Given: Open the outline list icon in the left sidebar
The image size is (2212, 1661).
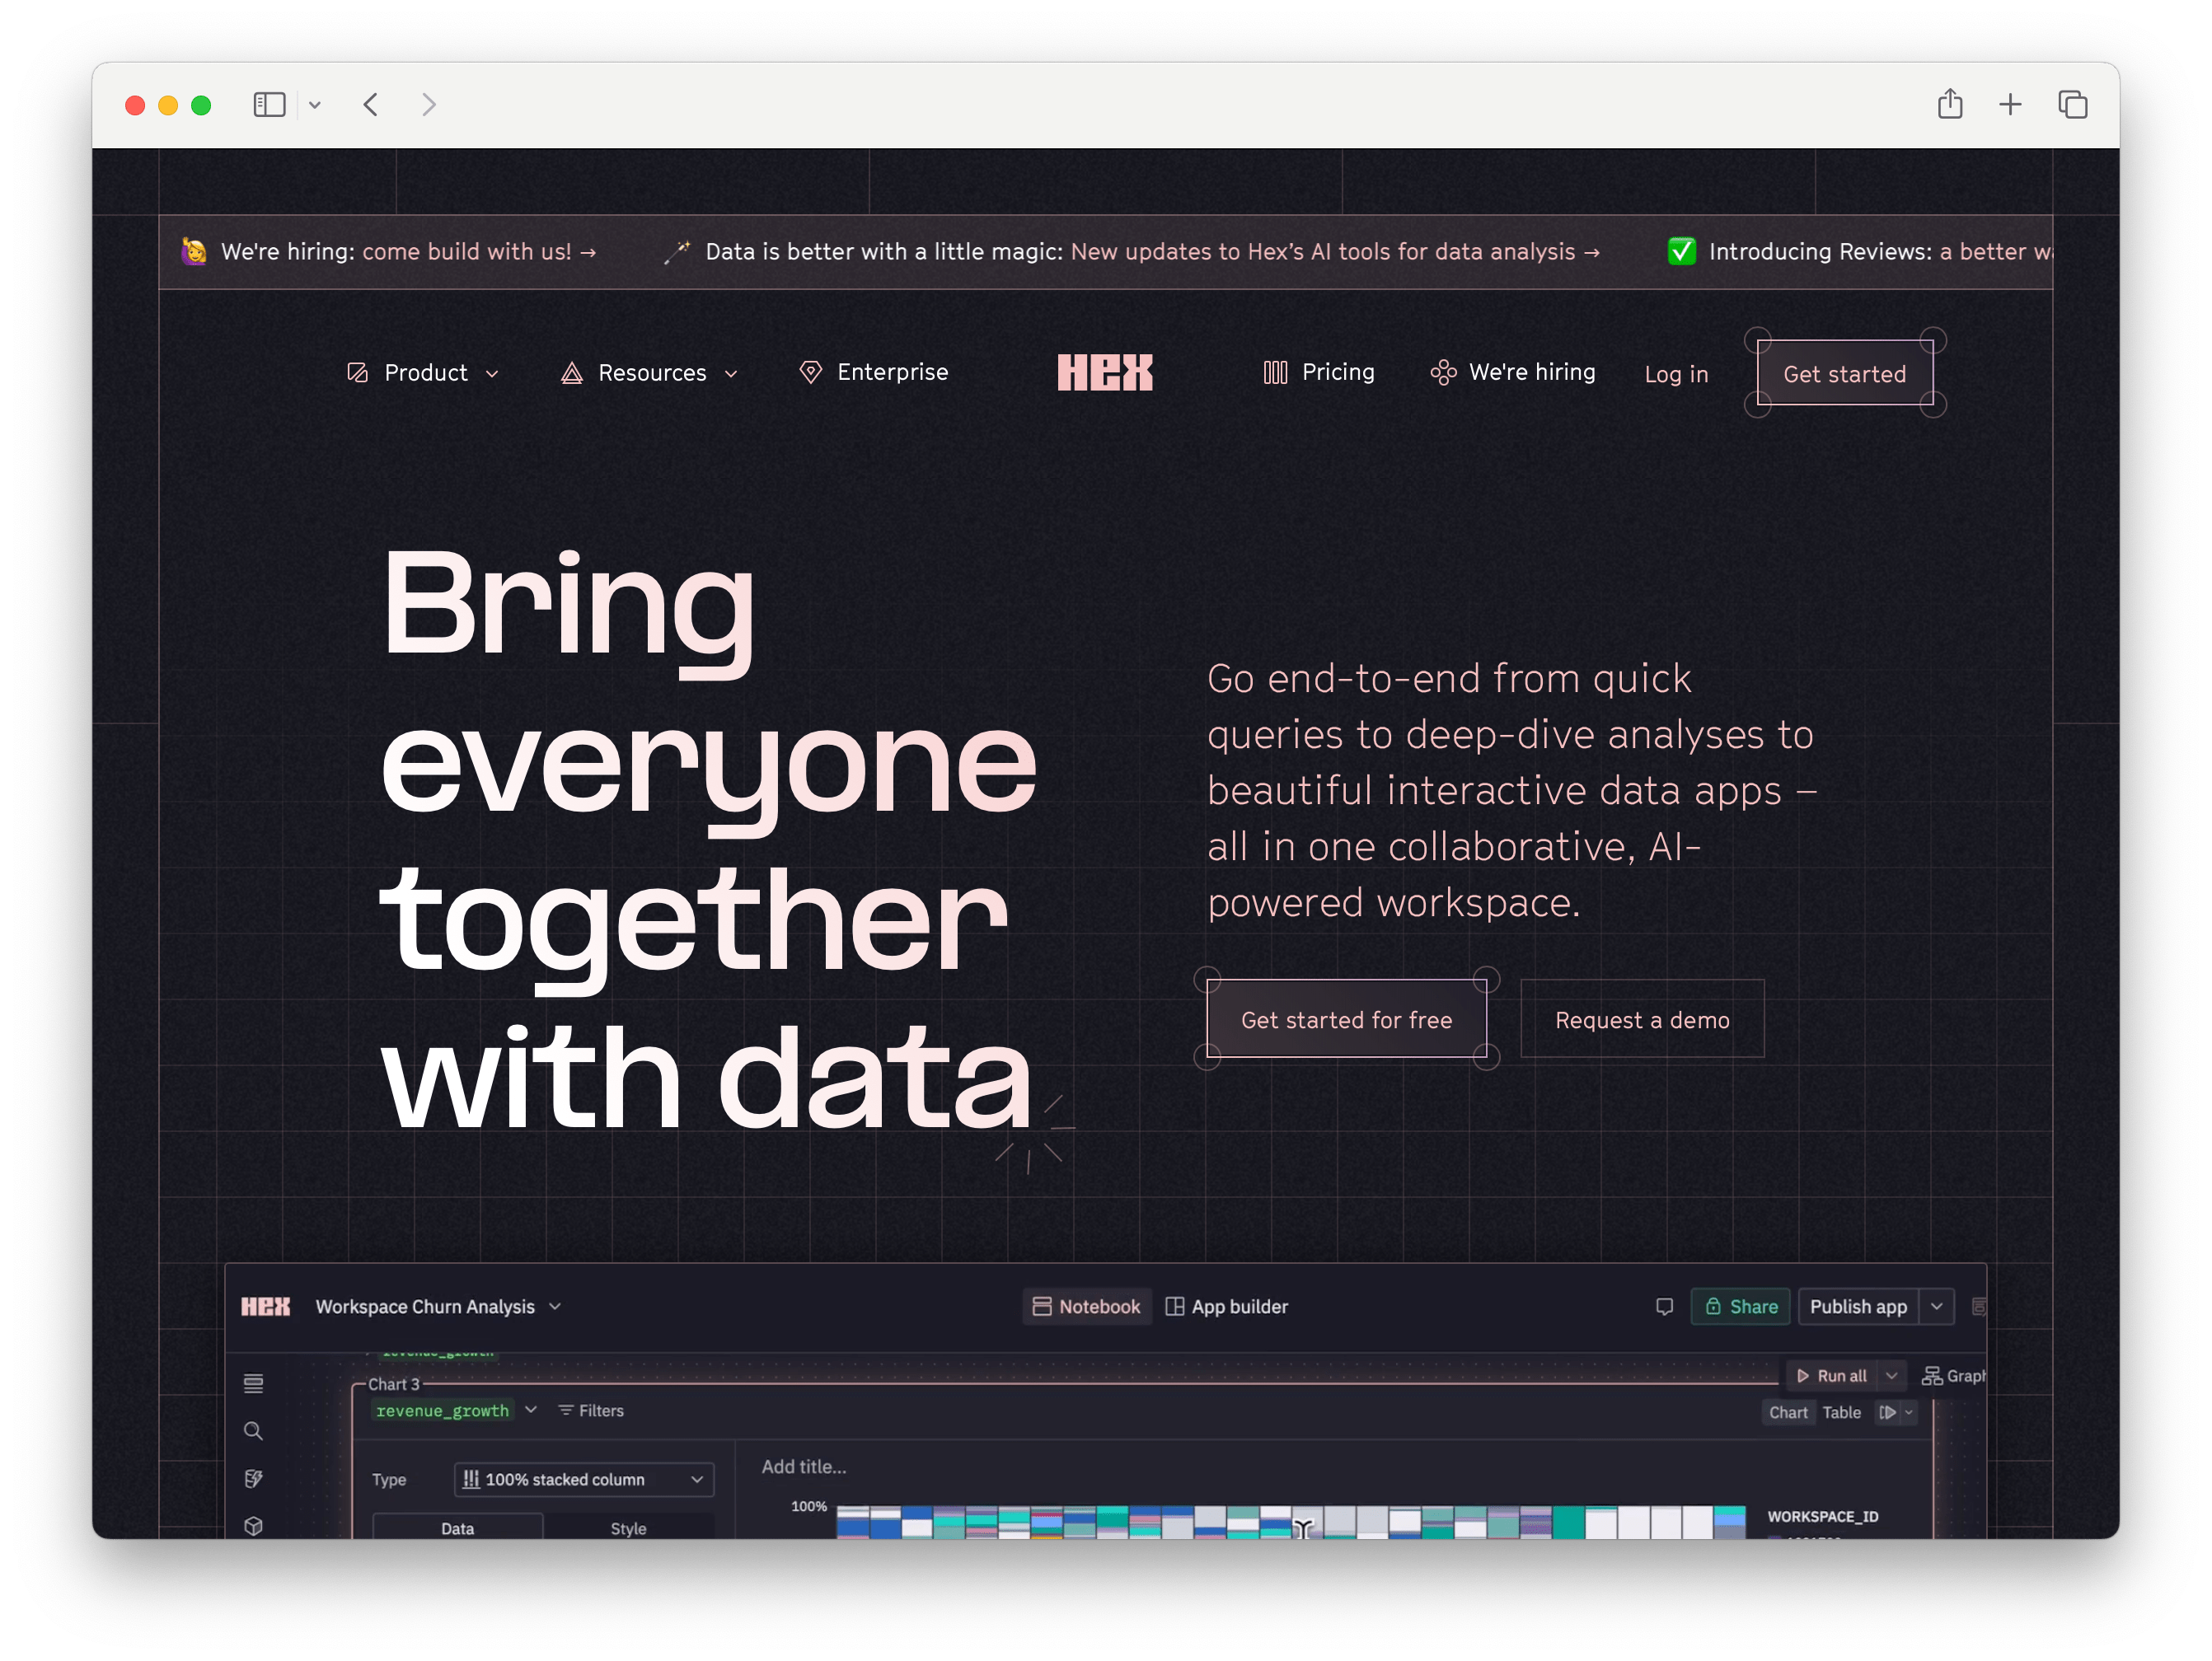Looking at the screenshot, I should [x=253, y=1384].
